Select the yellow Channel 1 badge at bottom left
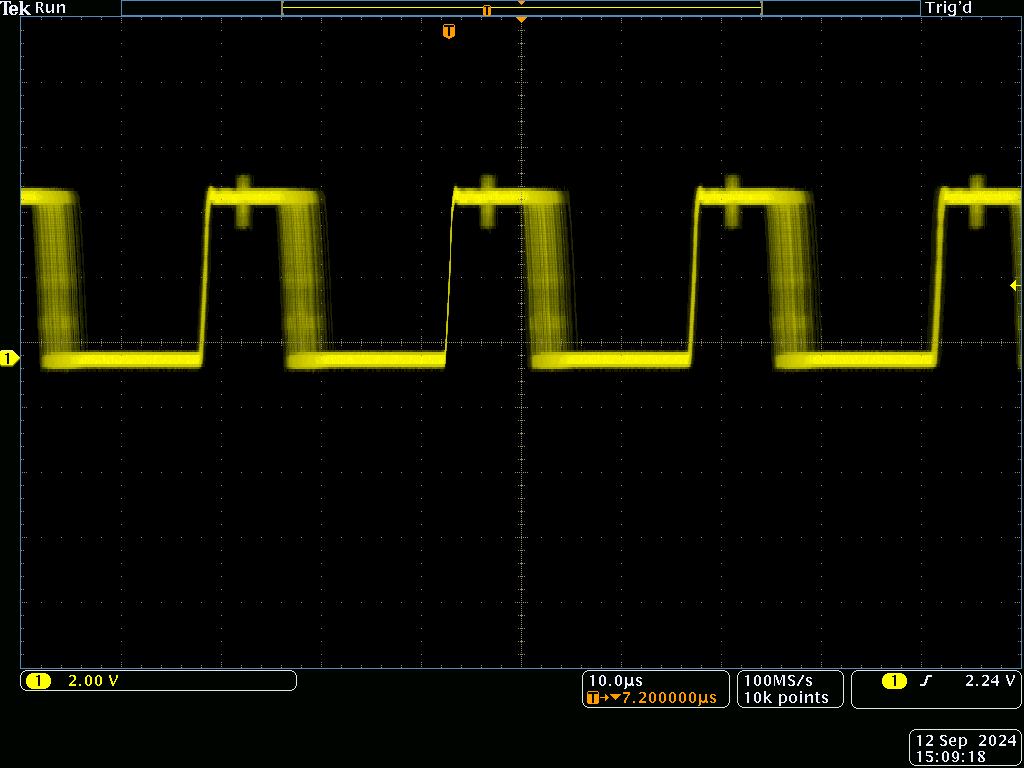This screenshot has width=1024, height=768. pos(40,680)
